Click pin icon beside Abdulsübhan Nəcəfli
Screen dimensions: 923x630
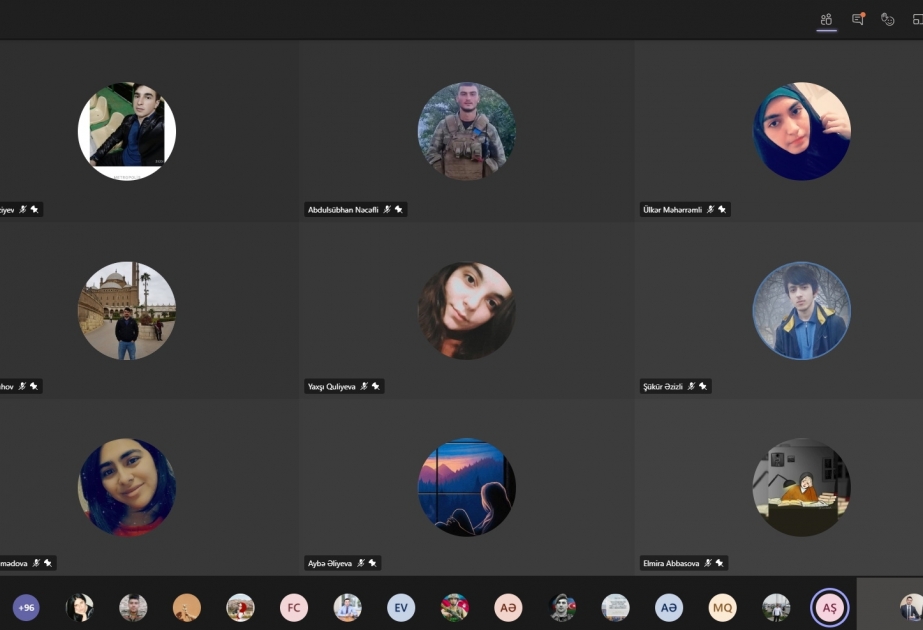399,210
